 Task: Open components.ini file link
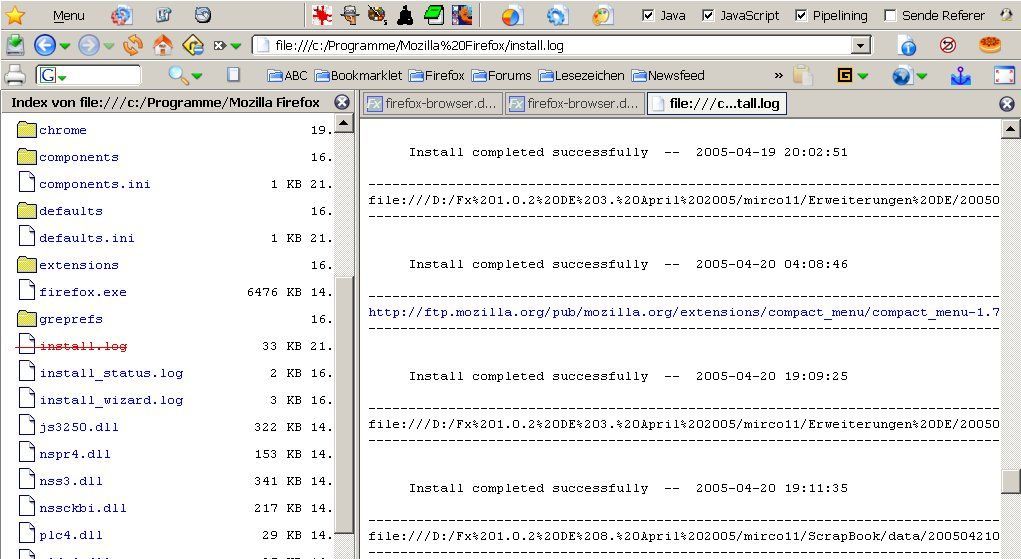coord(94,184)
